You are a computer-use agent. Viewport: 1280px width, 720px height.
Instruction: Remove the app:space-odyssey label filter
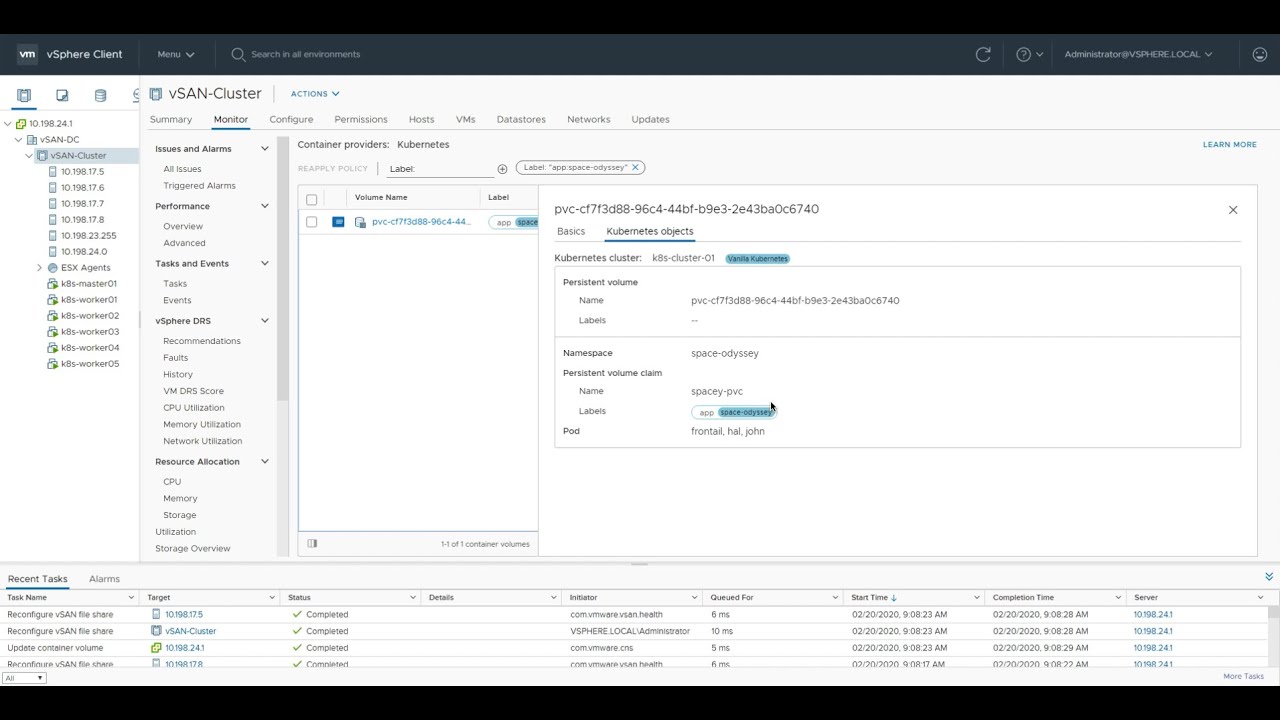pyautogui.click(x=635, y=168)
